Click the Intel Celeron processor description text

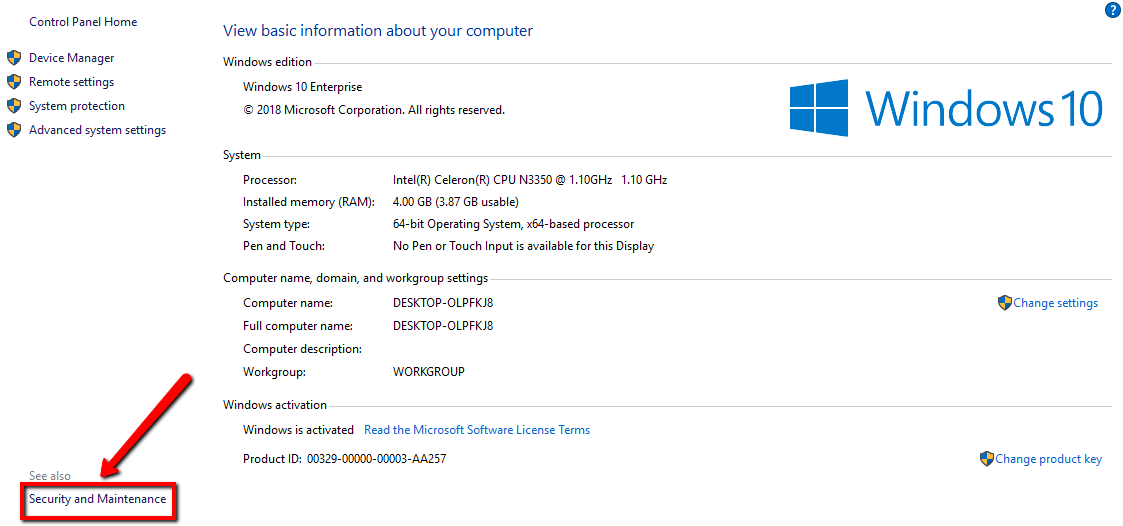pos(530,179)
